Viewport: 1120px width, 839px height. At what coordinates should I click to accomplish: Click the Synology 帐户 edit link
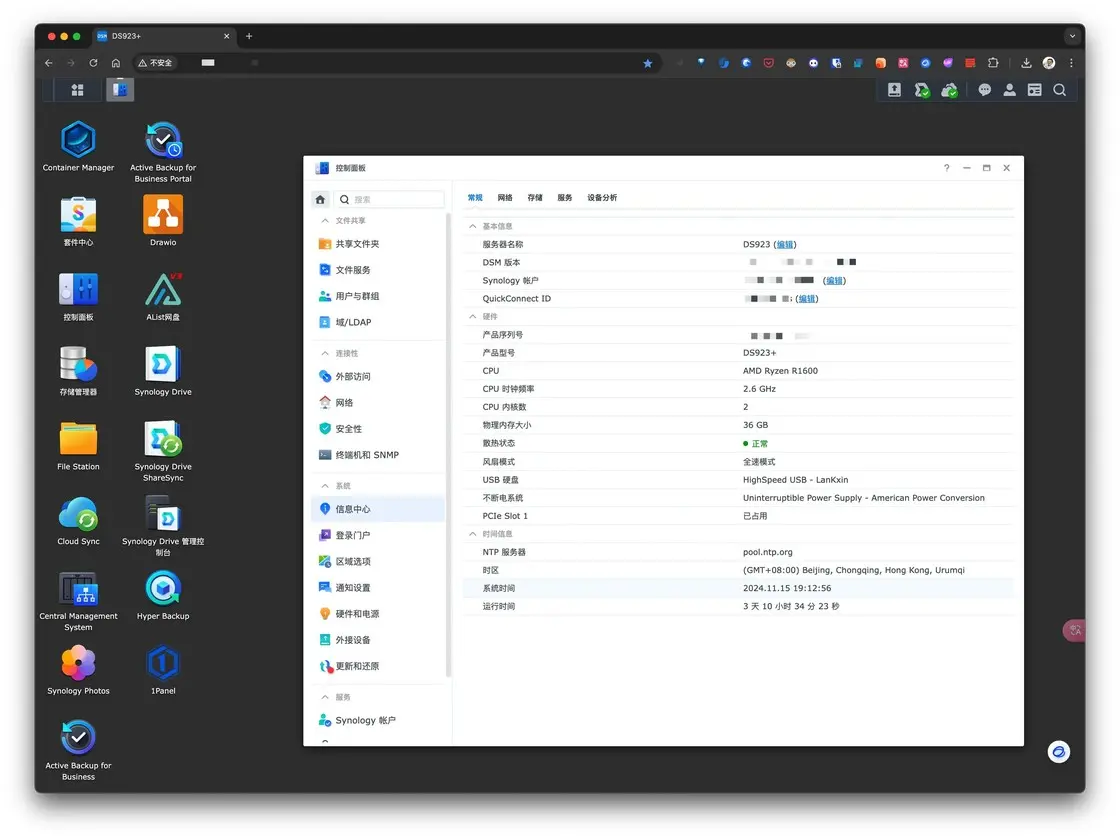coord(834,281)
